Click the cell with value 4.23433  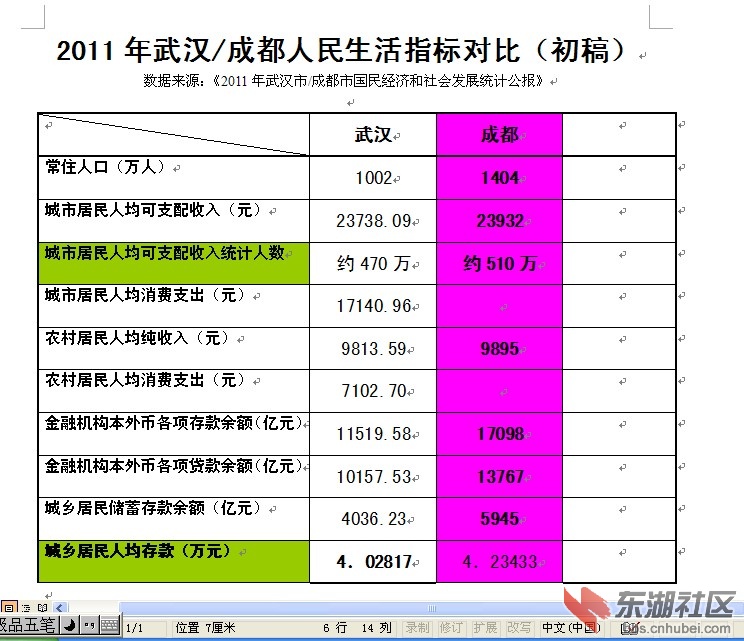pos(499,562)
